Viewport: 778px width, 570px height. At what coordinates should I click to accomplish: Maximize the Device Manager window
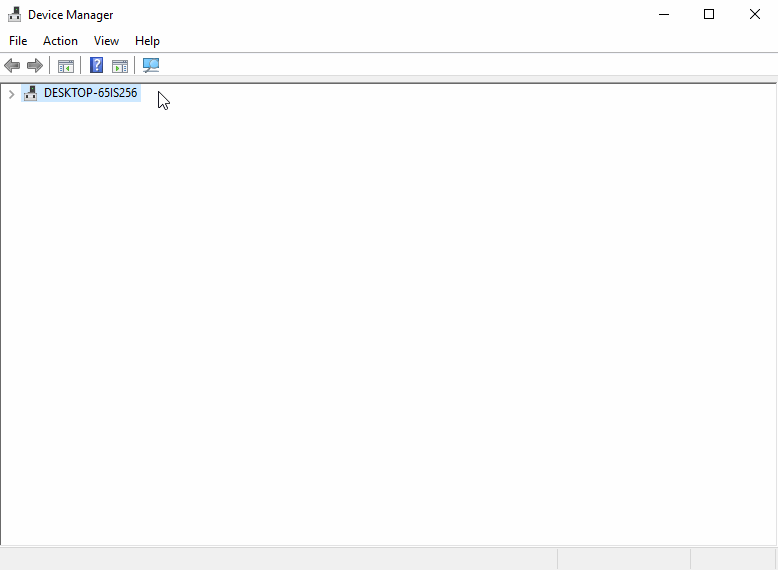click(709, 15)
